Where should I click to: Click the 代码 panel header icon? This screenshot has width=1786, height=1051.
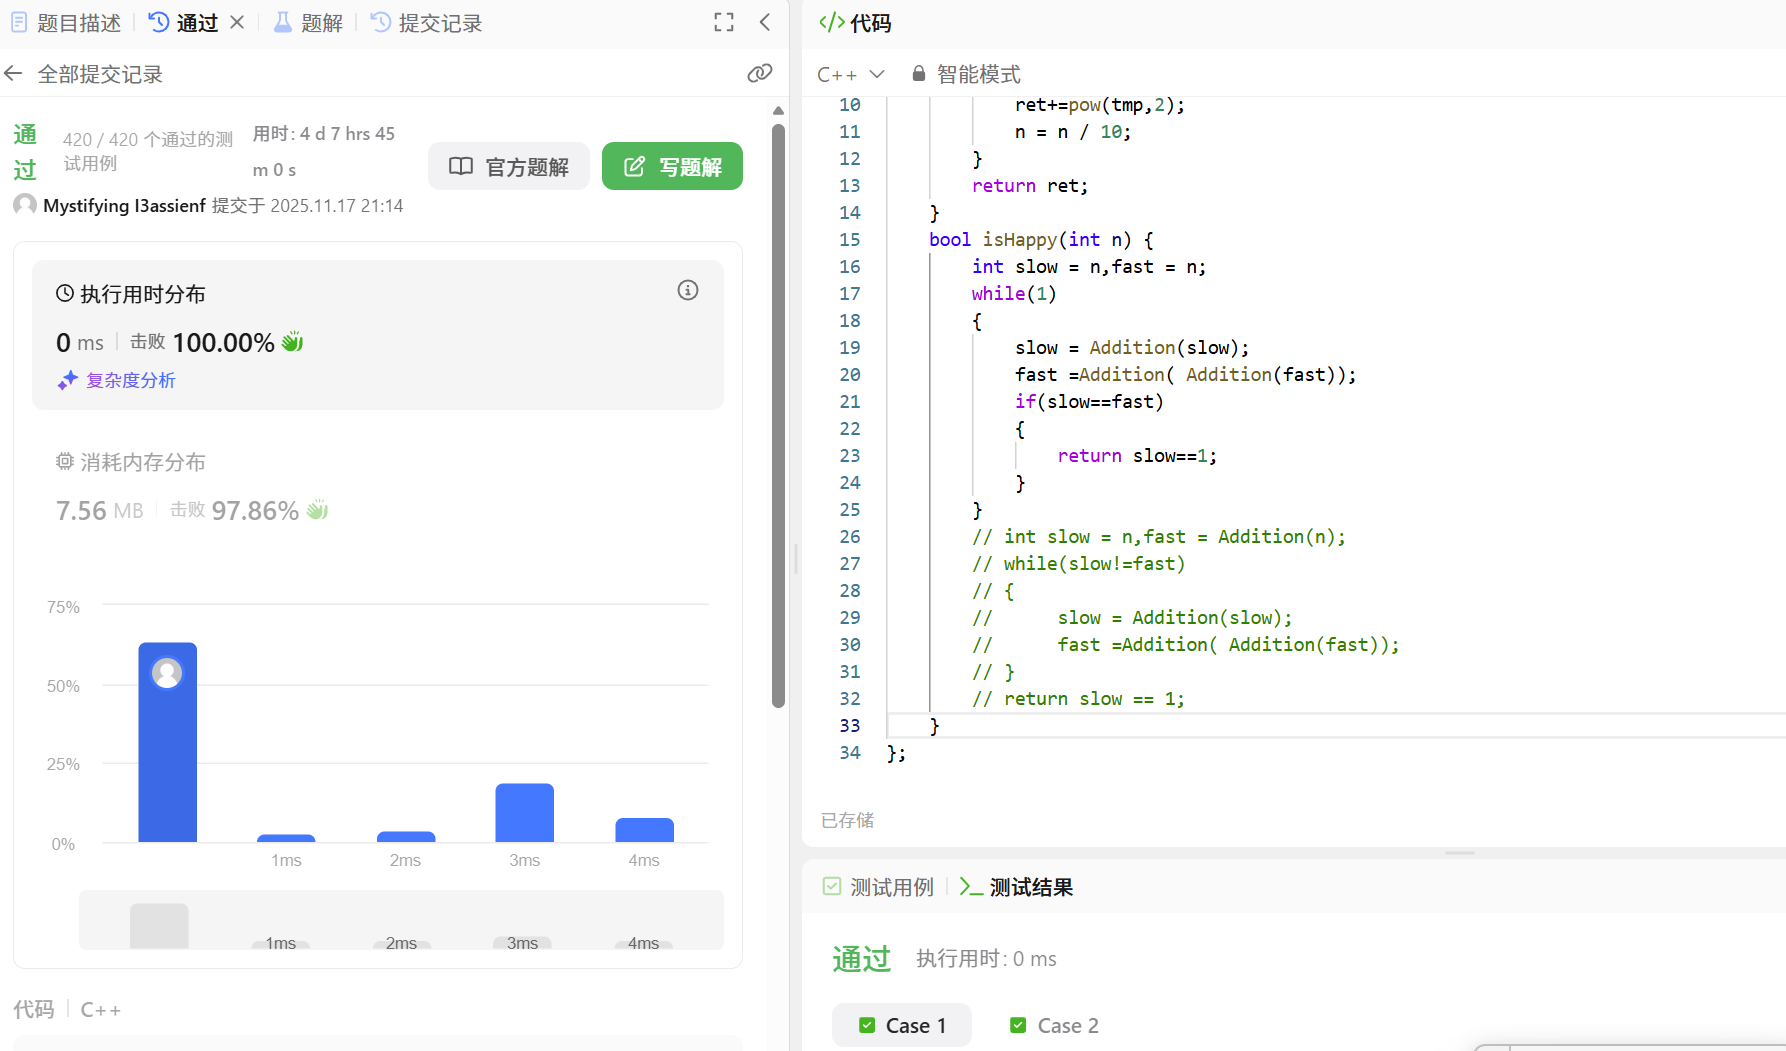tap(831, 22)
